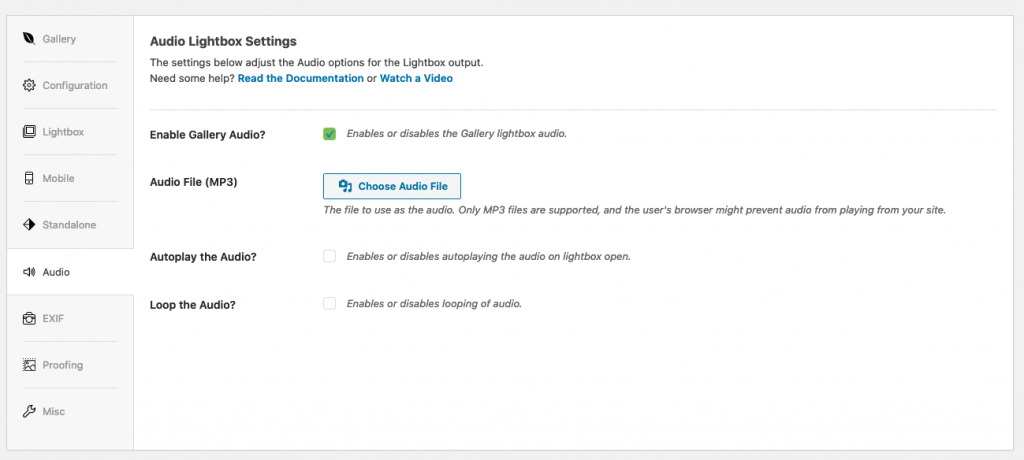Click the Enable Gallery Audio? label
Image resolution: width=1024 pixels, height=460 pixels.
tap(208, 135)
